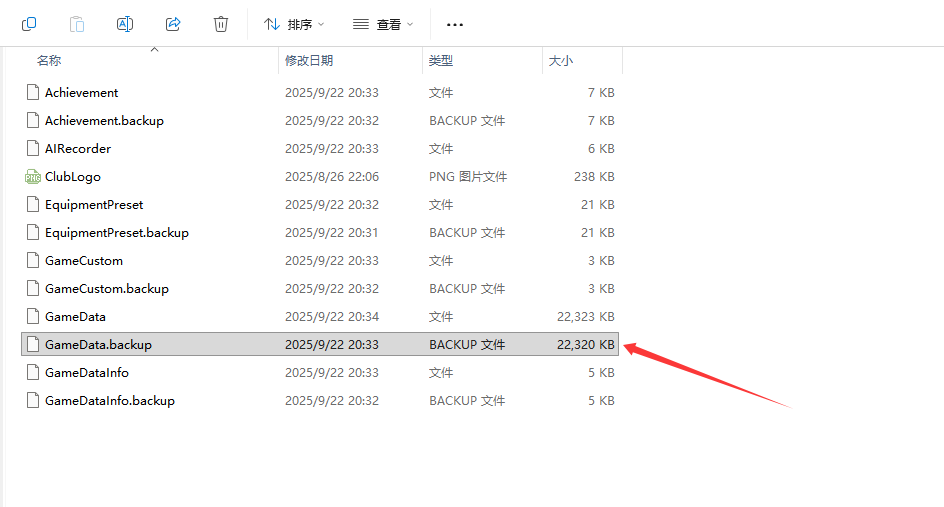Open the three-dot more options menu
Image resolution: width=944 pixels, height=507 pixels.
point(455,24)
